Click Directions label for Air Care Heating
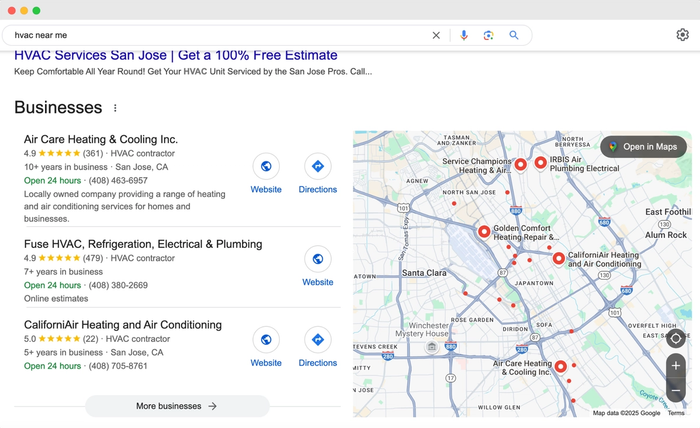This screenshot has height=428, width=700. click(x=318, y=189)
